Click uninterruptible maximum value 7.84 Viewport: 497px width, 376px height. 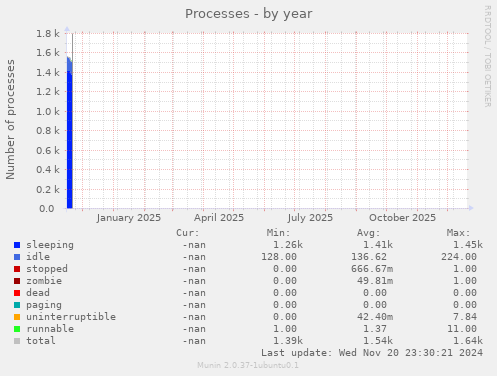pos(465,317)
